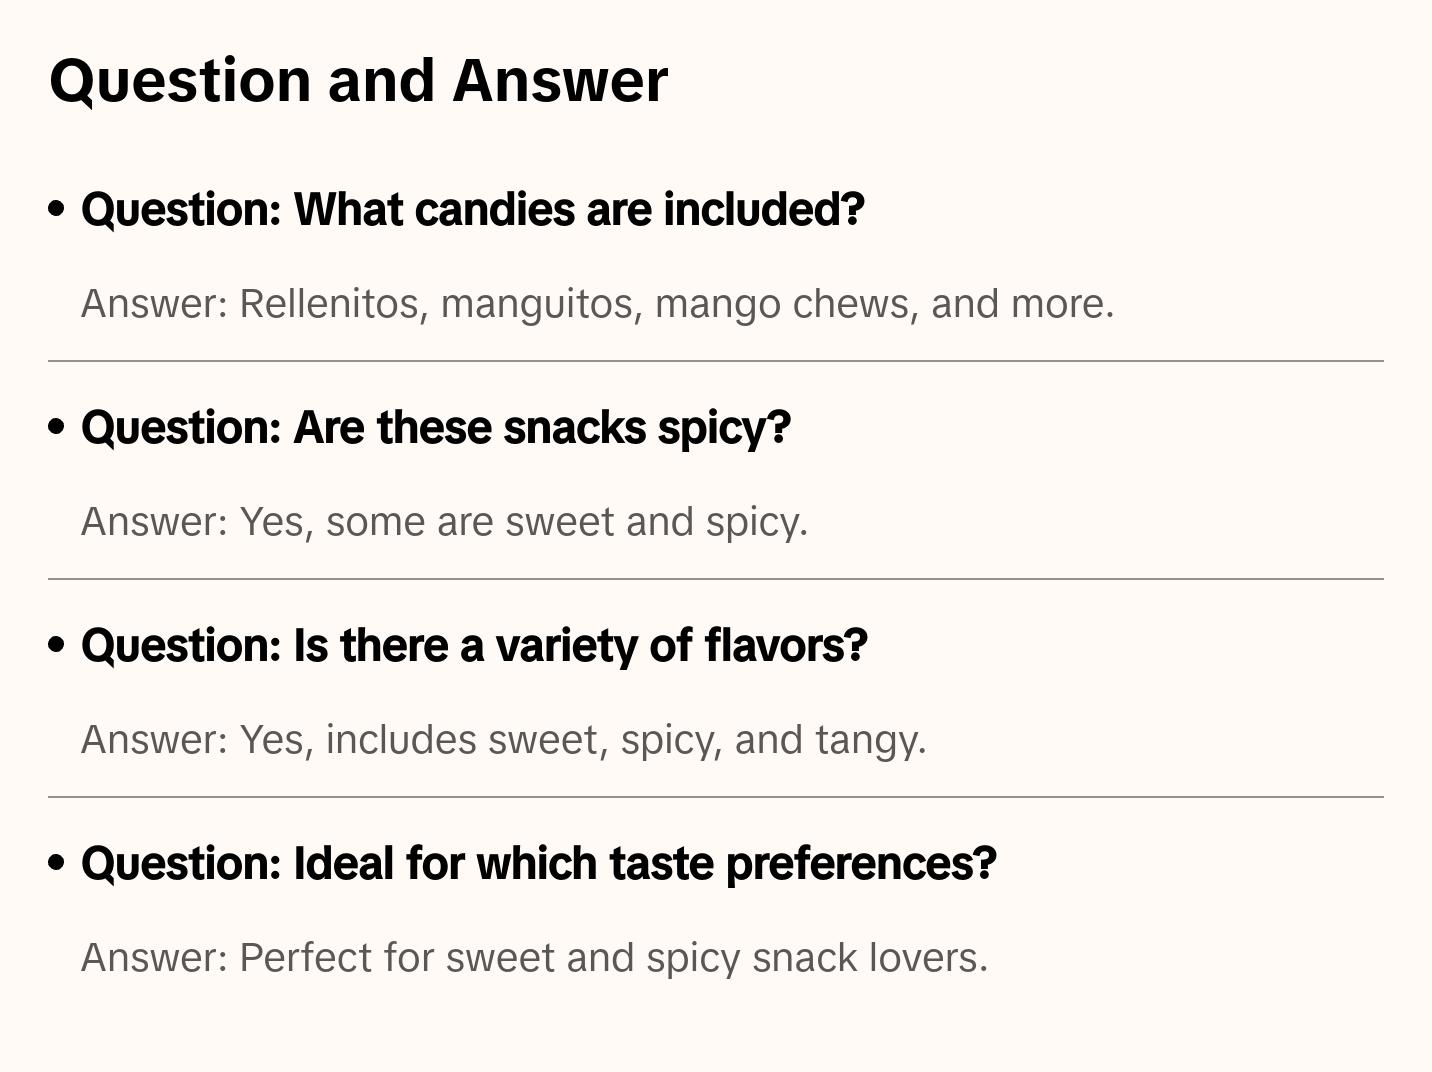
Task: Click the bullet beside the snacks spicy question
Action: pyautogui.click(x=57, y=427)
